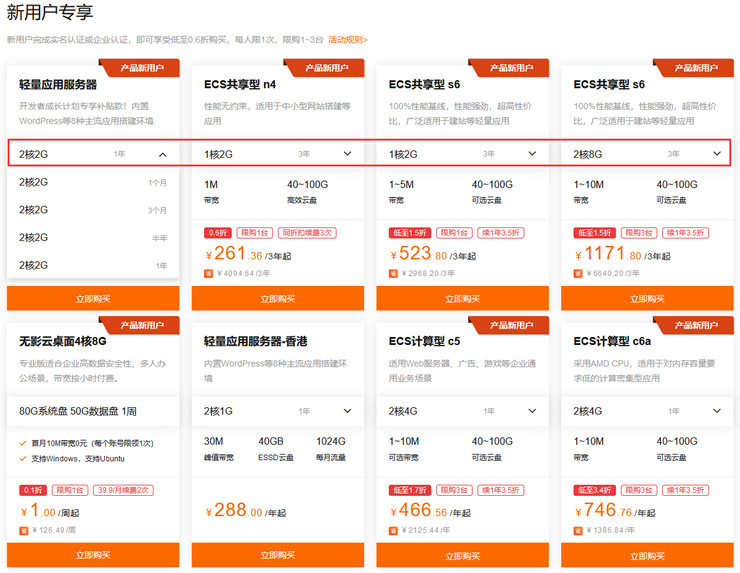Click 立即购买 for ECS共享型 n4
The height and width of the screenshot is (573, 740).
tap(278, 298)
